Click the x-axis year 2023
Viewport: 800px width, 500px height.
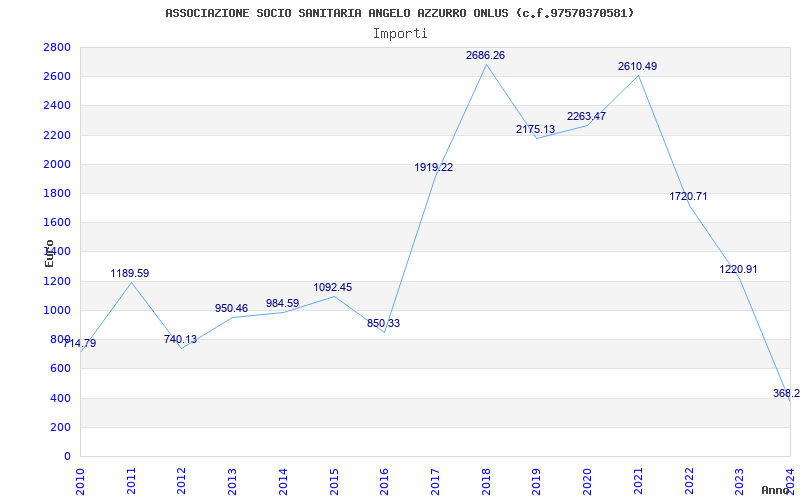tap(740, 482)
